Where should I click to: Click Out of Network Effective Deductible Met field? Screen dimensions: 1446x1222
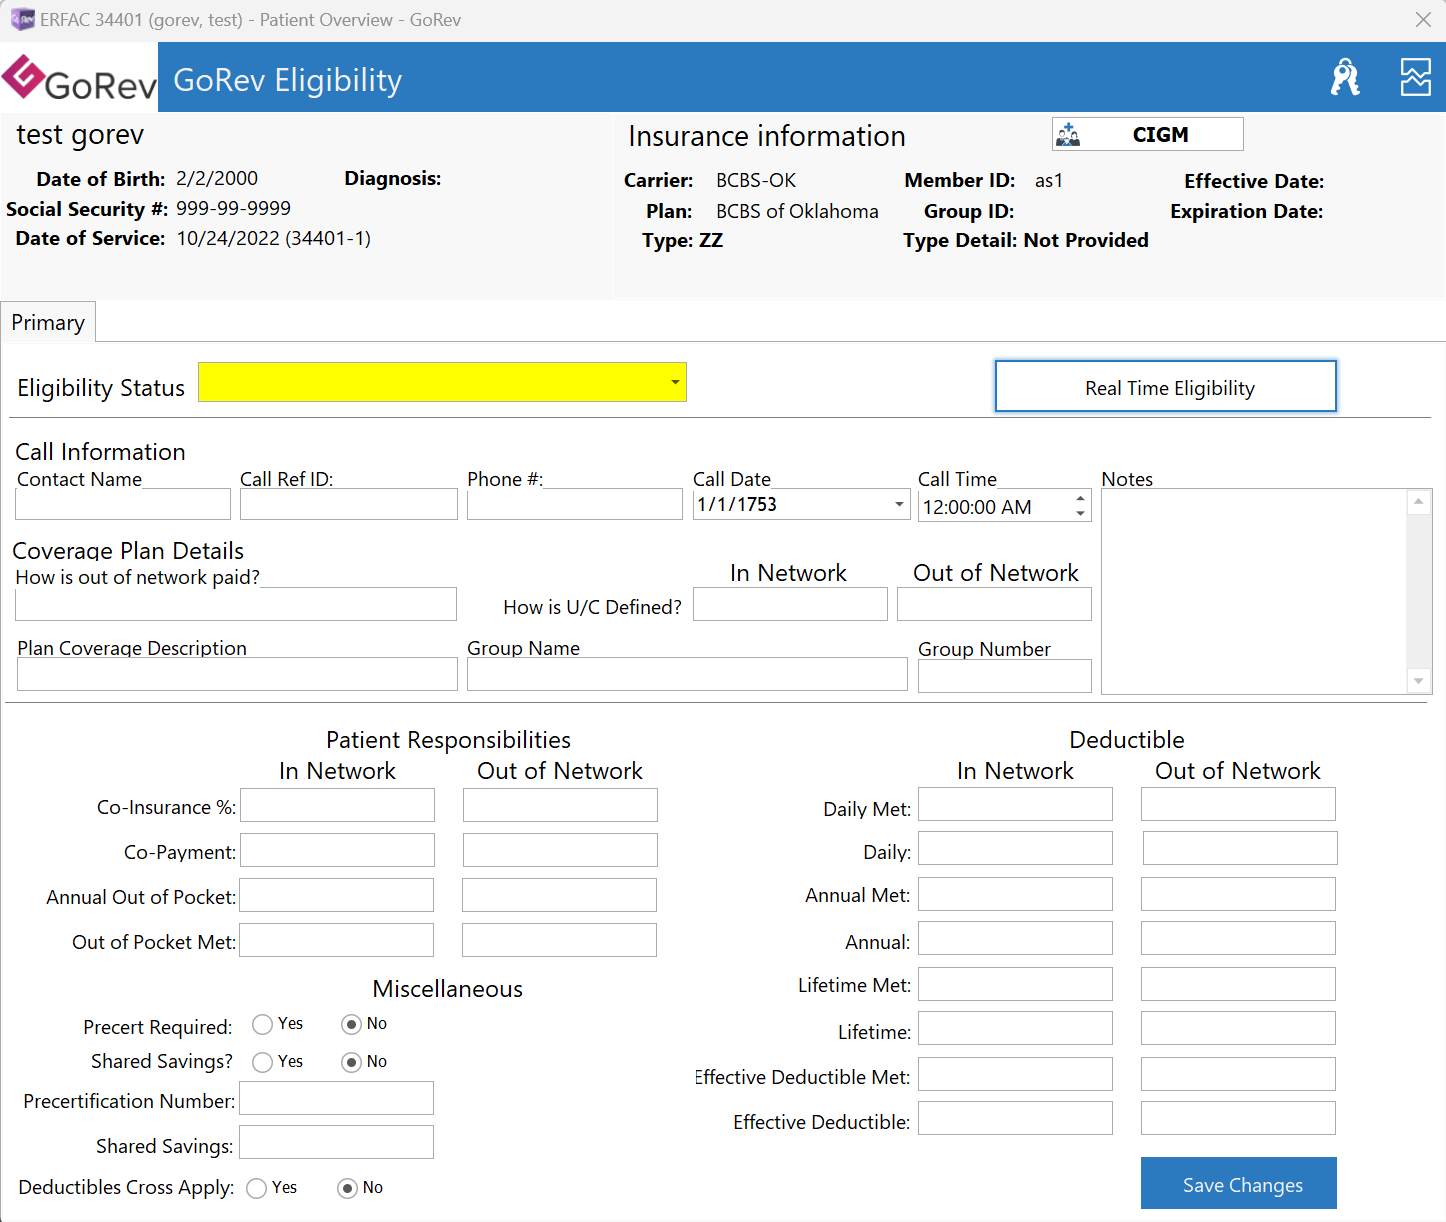(x=1238, y=1074)
